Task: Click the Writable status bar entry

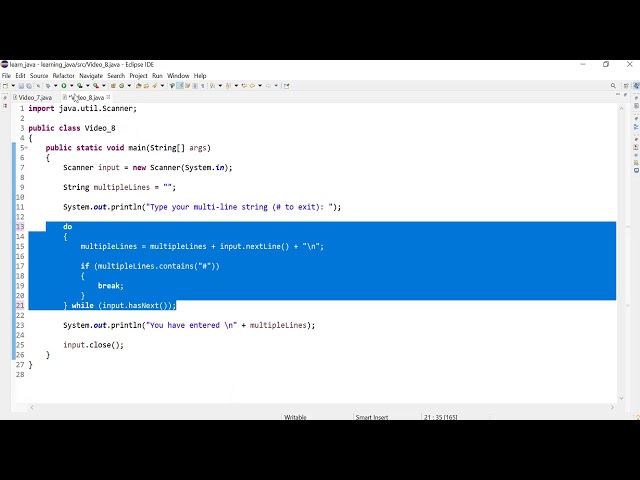Action: point(295,417)
